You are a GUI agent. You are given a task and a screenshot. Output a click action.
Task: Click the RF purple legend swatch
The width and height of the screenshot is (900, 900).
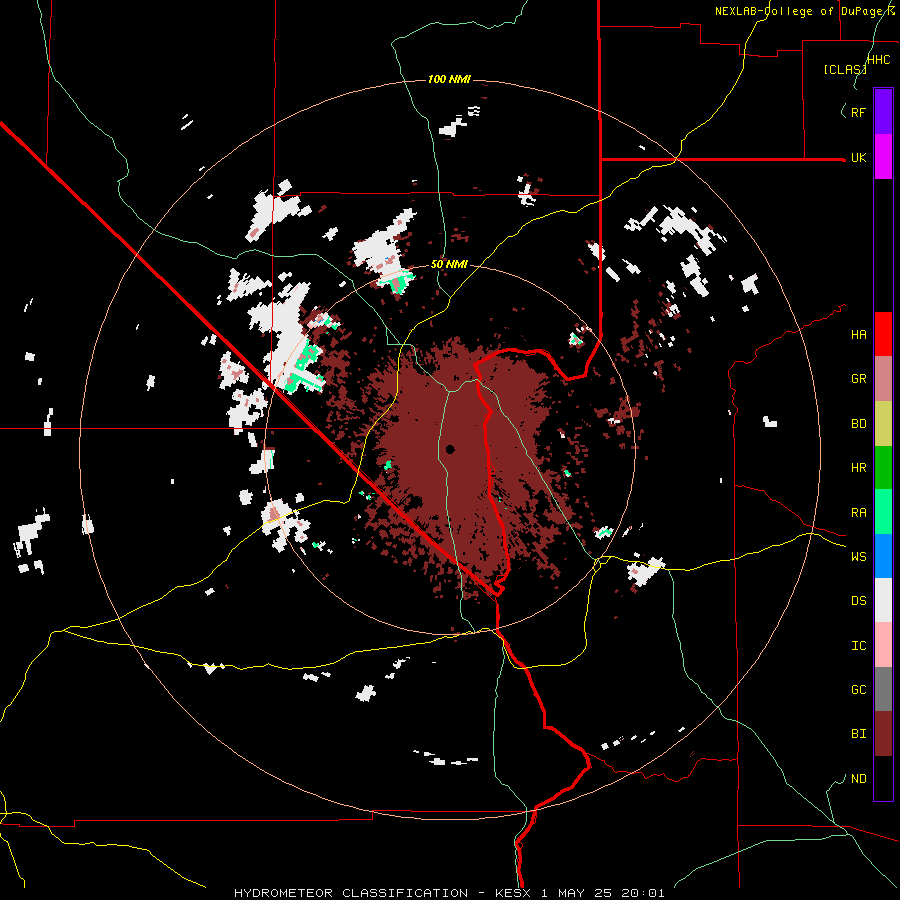(883, 112)
